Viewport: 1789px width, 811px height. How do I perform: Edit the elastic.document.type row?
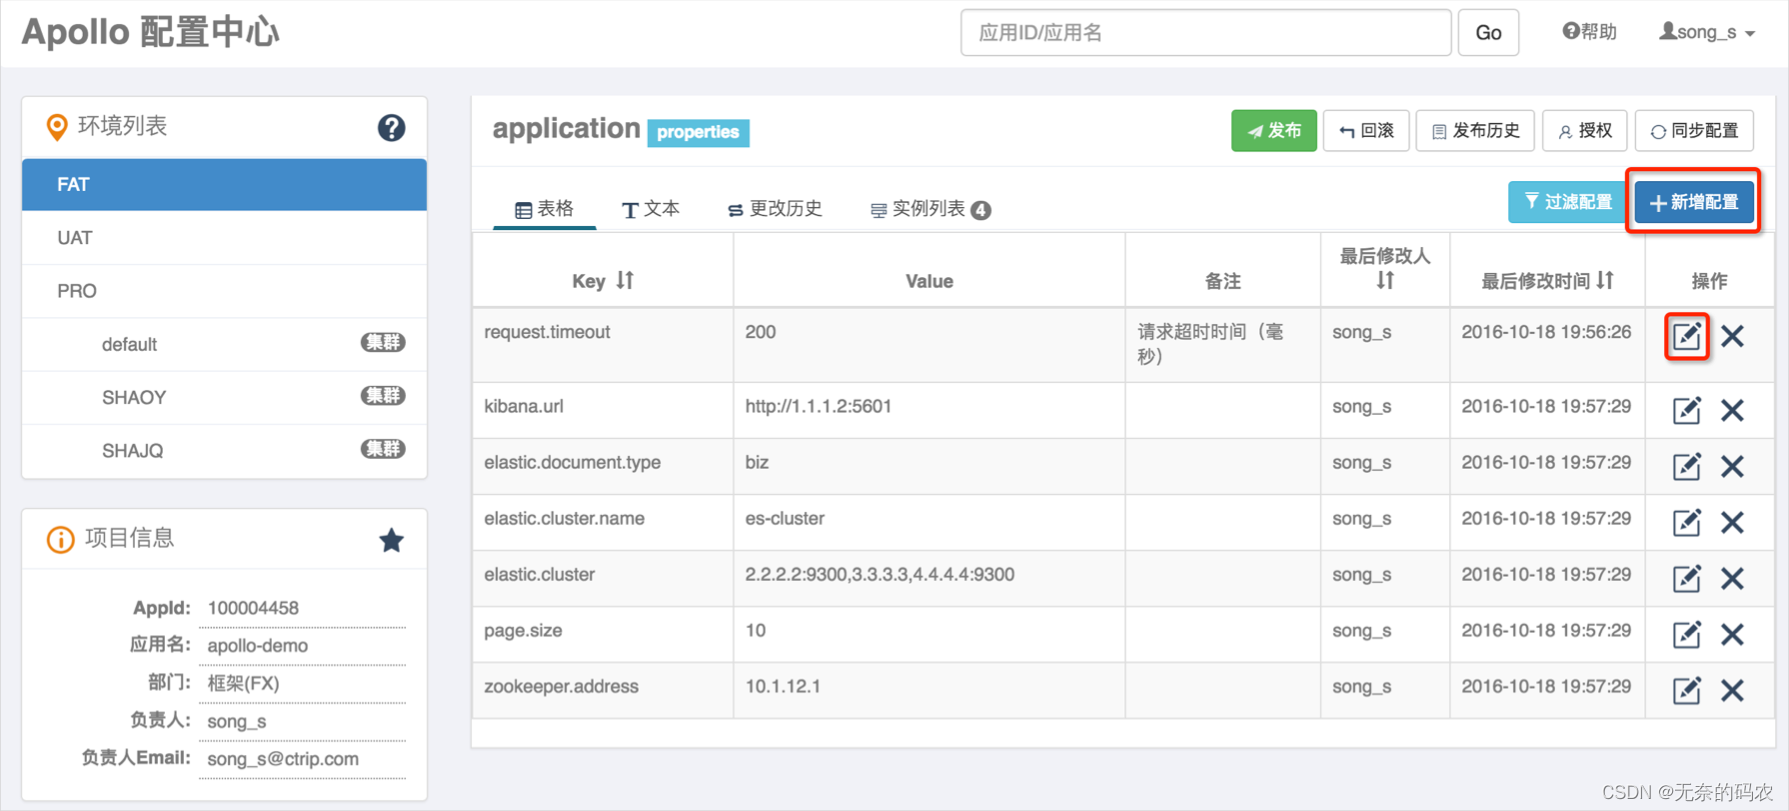pos(1686,466)
